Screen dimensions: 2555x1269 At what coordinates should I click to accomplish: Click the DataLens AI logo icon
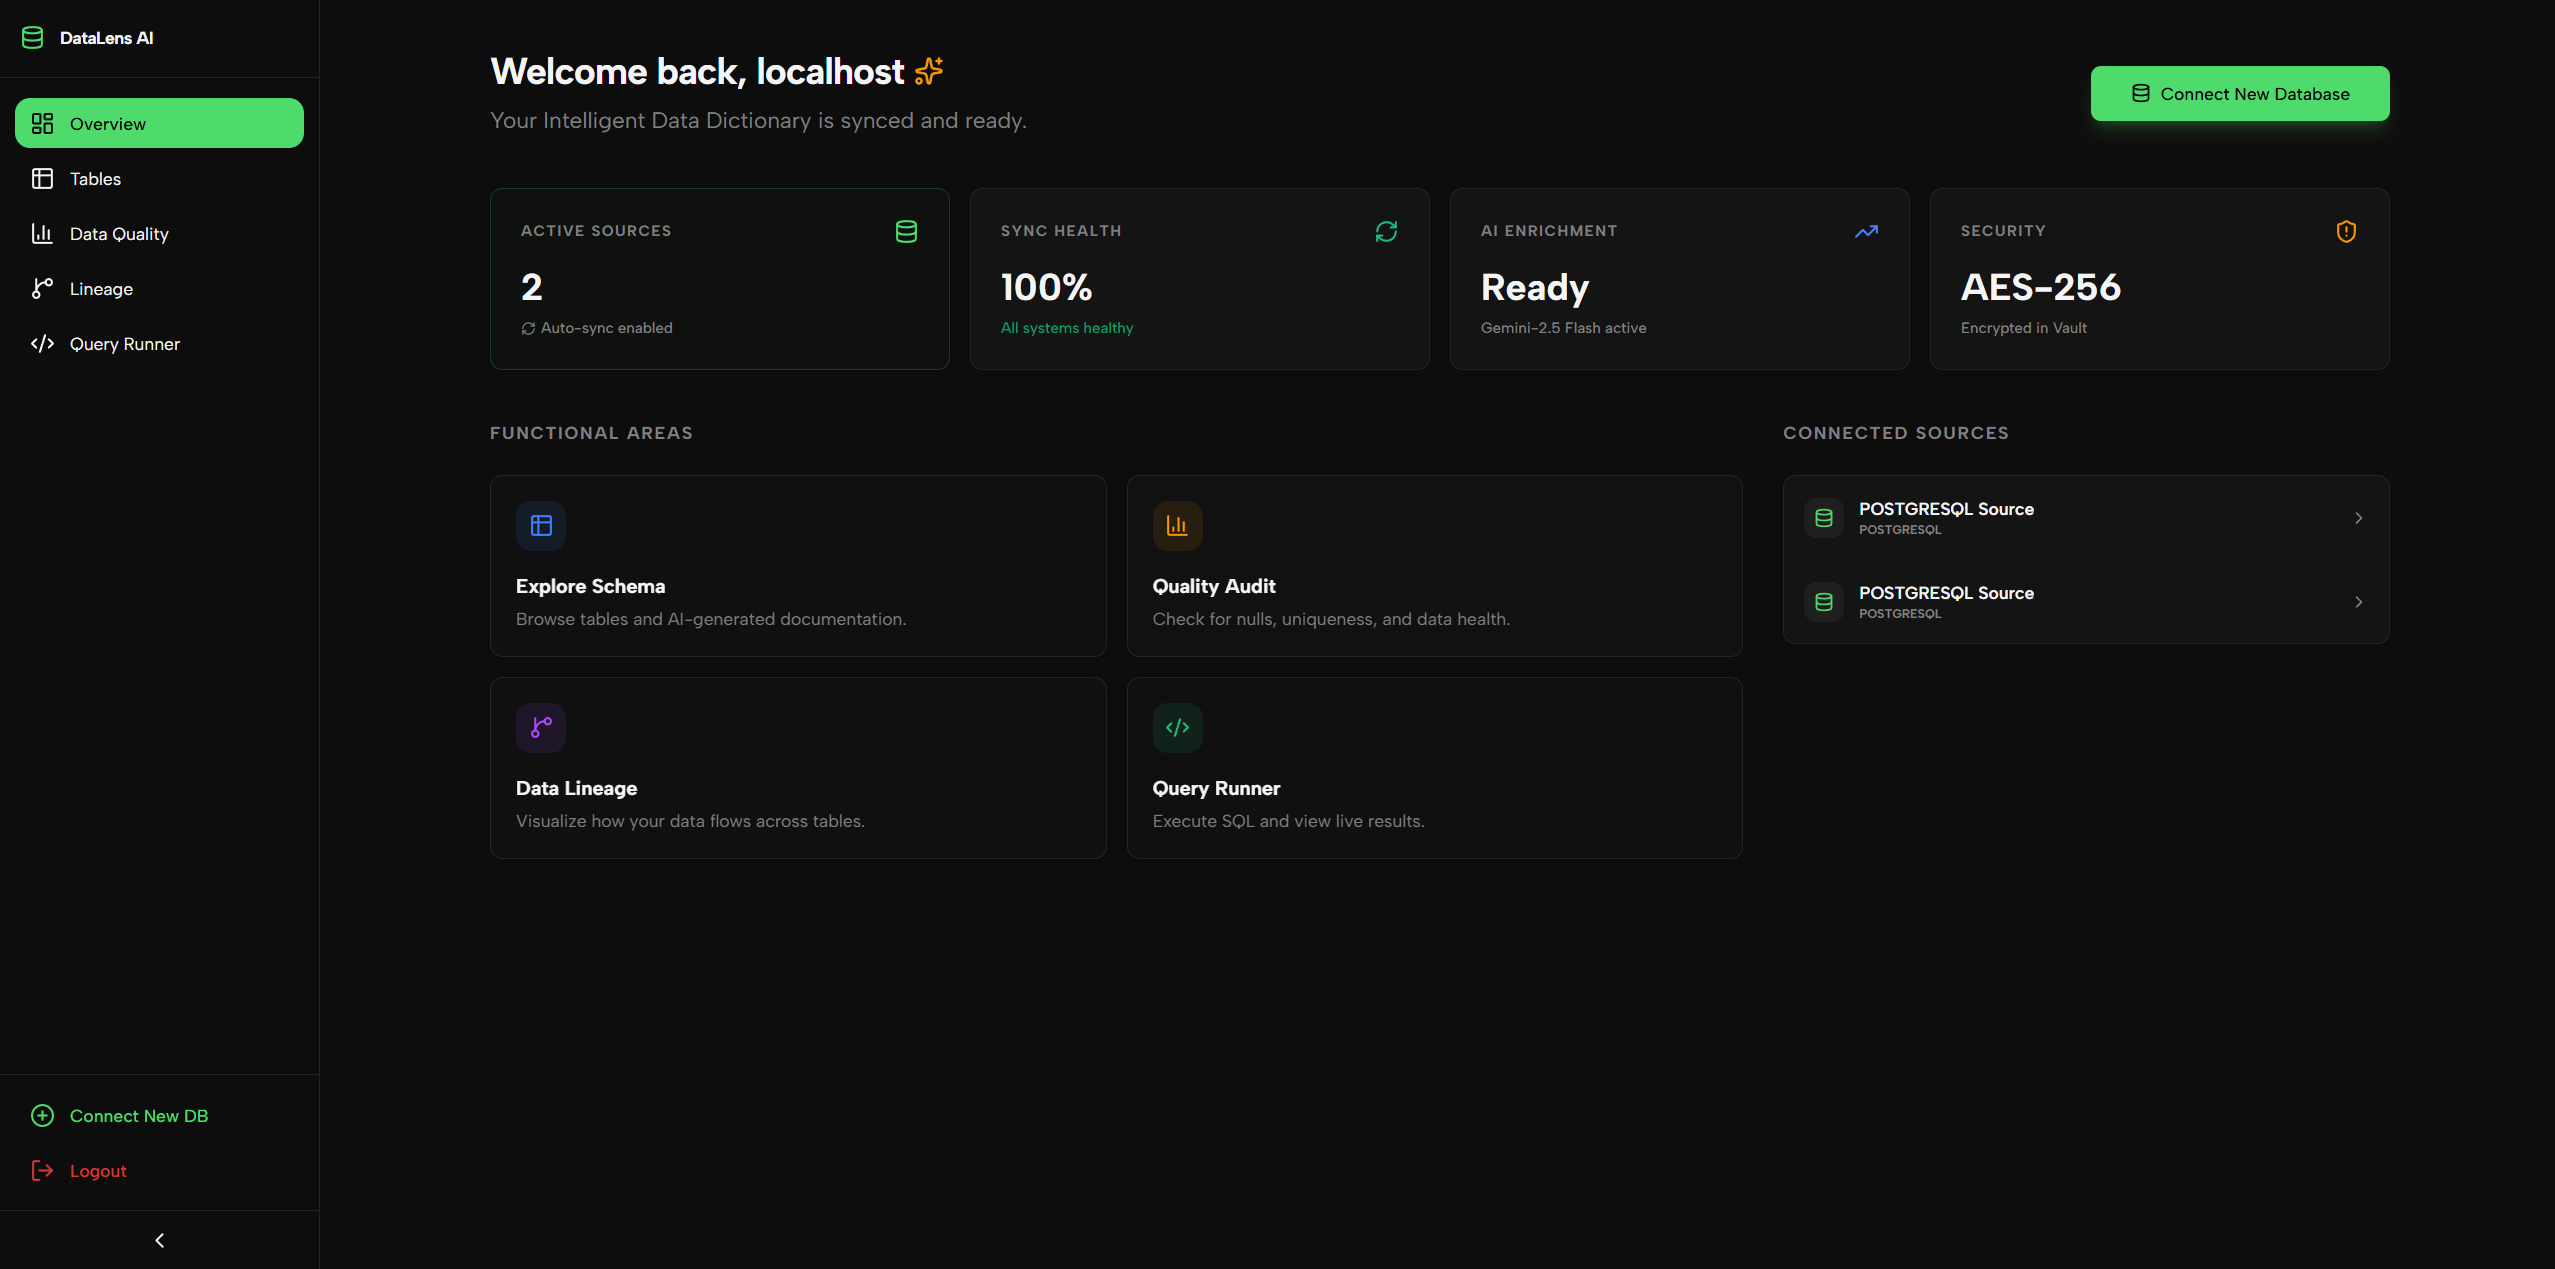click(x=32, y=38)
